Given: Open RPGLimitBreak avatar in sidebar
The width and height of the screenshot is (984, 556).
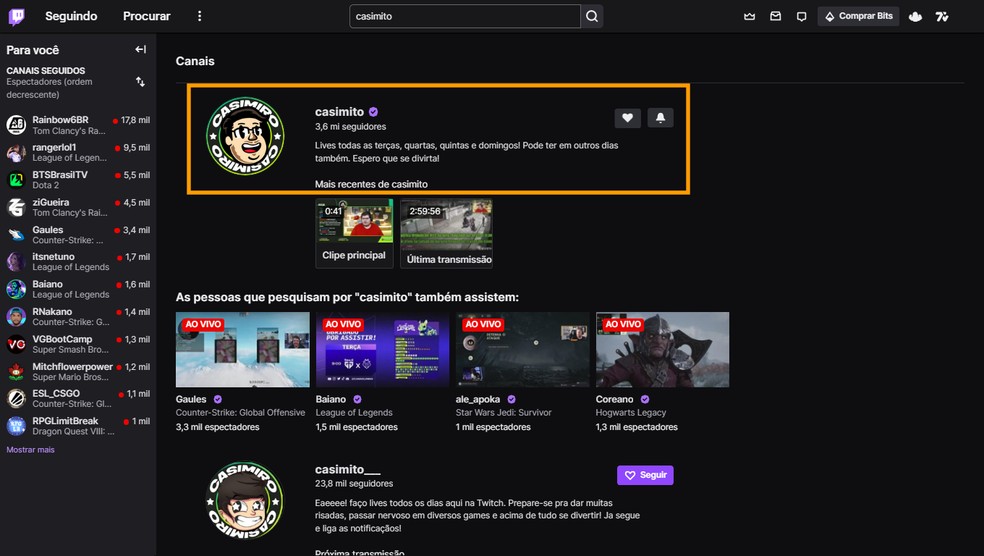Looking at the screenshot, I should (x=16, y=426).
